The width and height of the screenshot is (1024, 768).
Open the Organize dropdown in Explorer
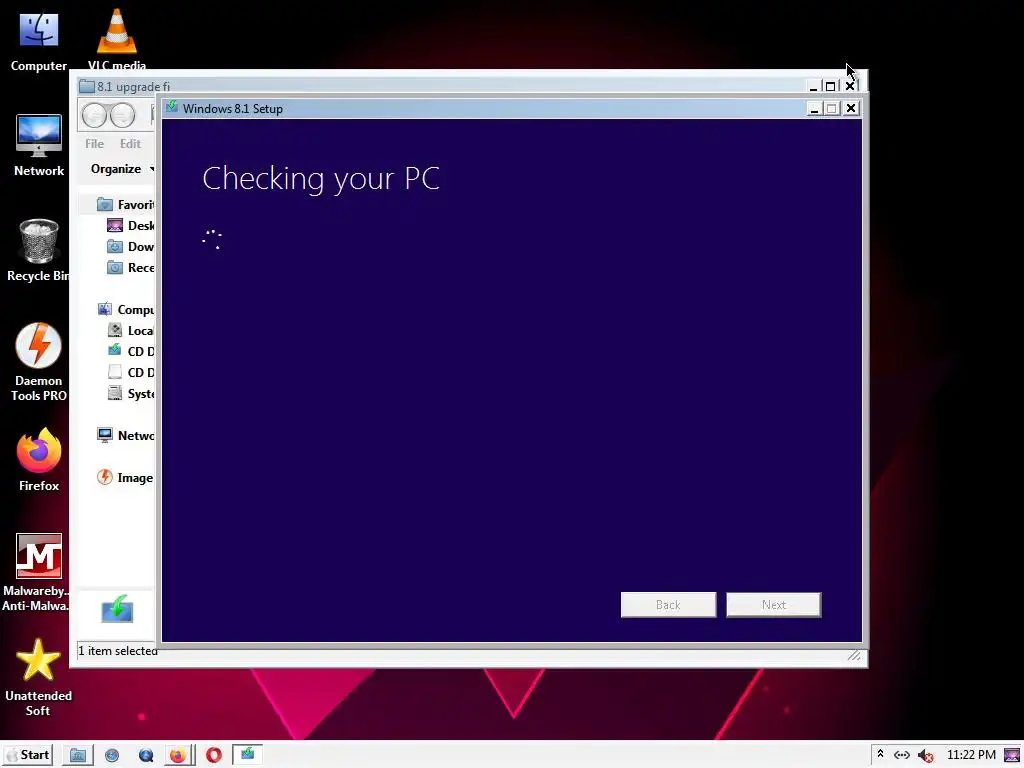coord(121,169)
